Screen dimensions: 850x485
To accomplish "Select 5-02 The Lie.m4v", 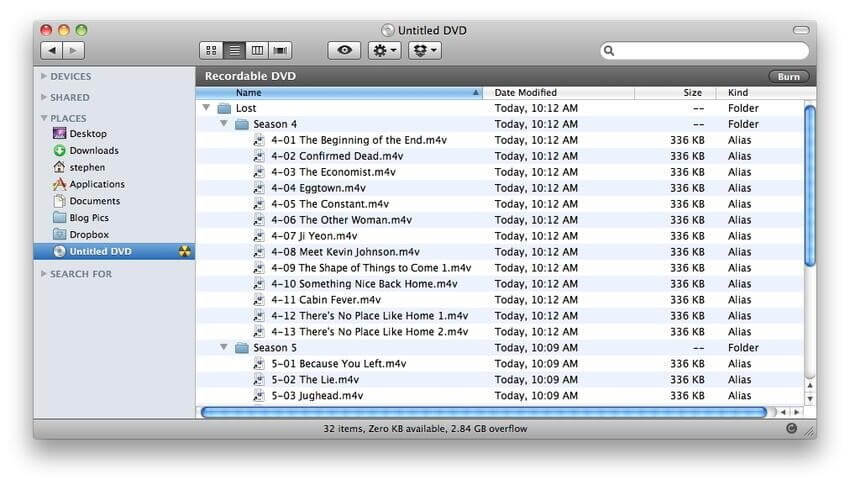I will click(315, 379).
